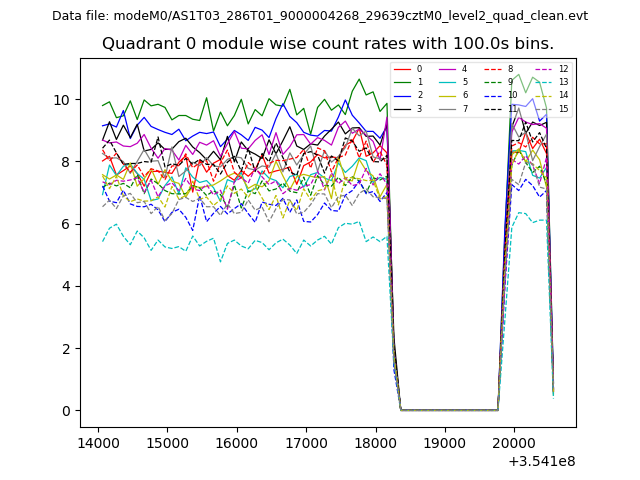Screen dimensions: 640x480
Task: Click the x-axis tick label 19000
Action: coord(445,442)
